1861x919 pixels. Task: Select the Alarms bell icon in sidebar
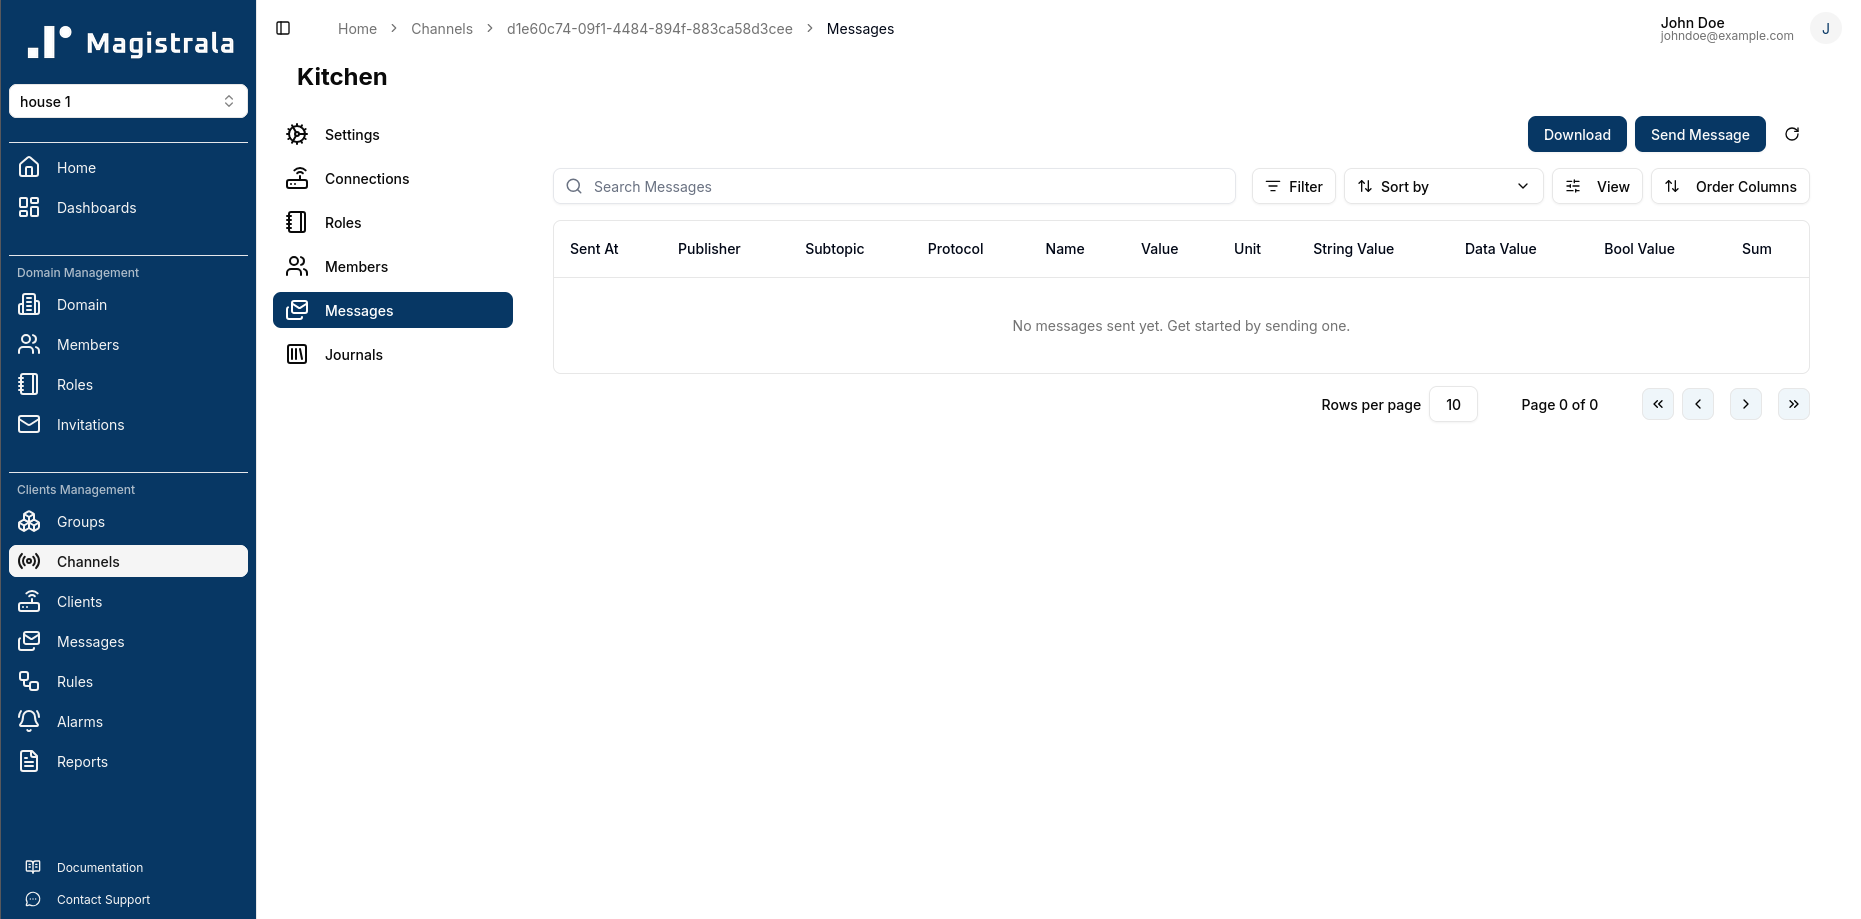coord(30,721)
